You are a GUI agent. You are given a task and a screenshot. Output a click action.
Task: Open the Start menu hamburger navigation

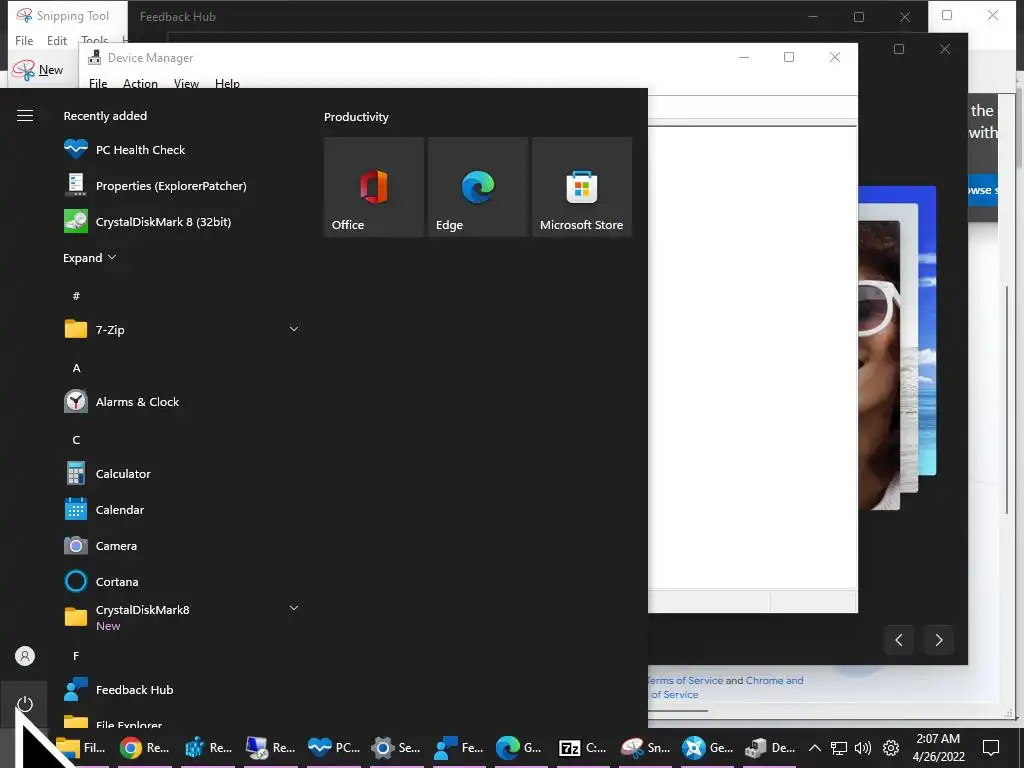[25, 116]
